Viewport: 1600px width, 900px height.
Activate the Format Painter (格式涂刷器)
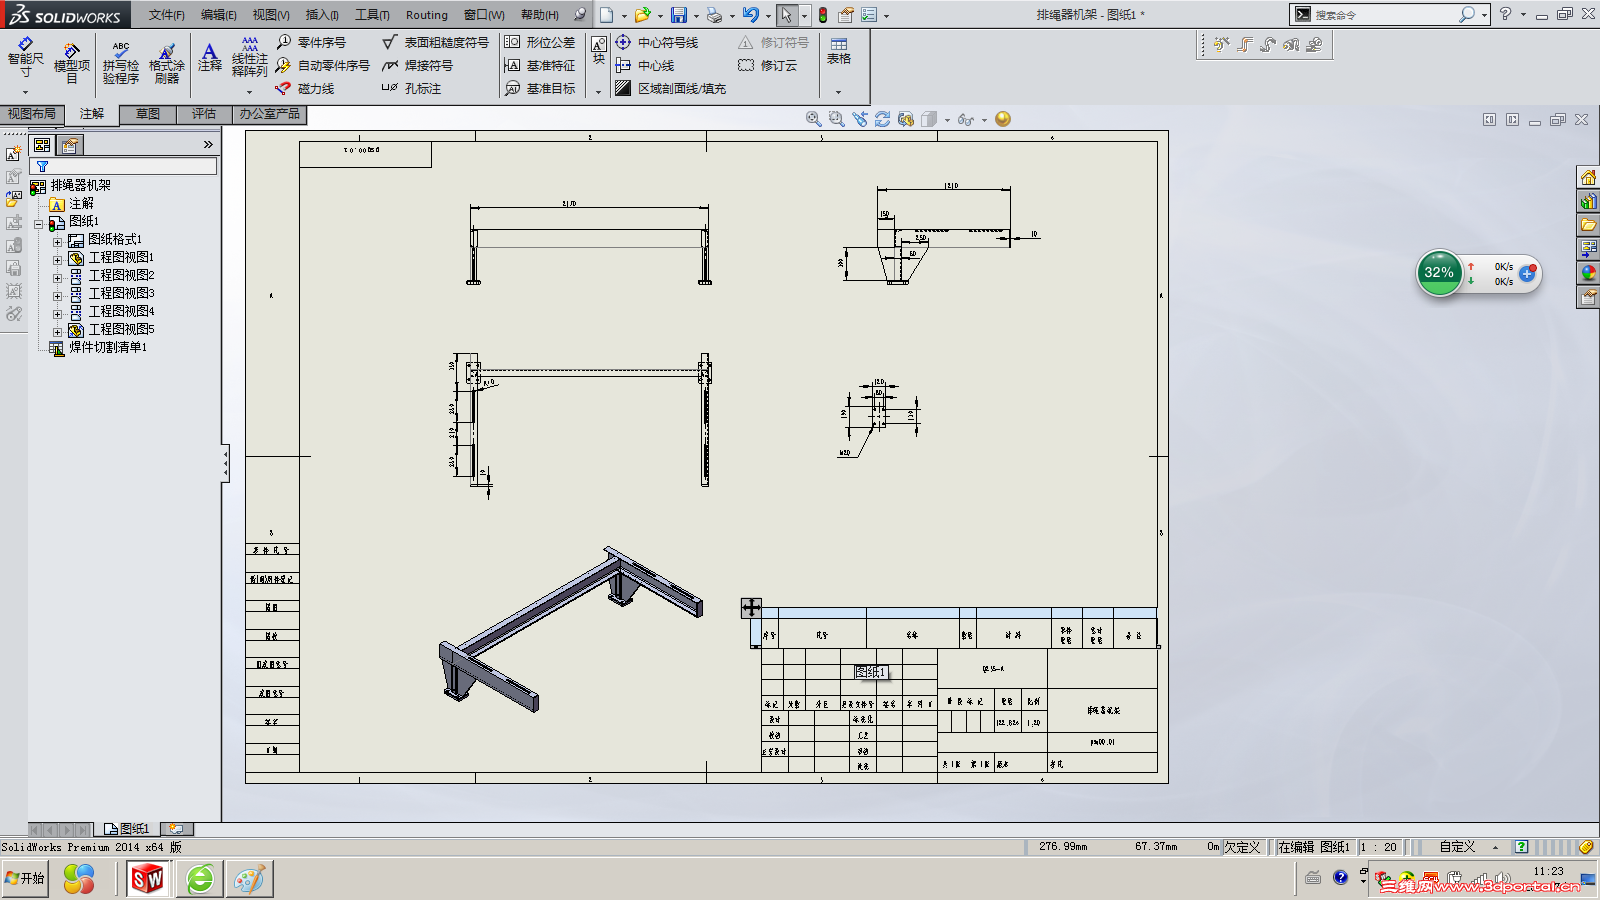[167, 63]
